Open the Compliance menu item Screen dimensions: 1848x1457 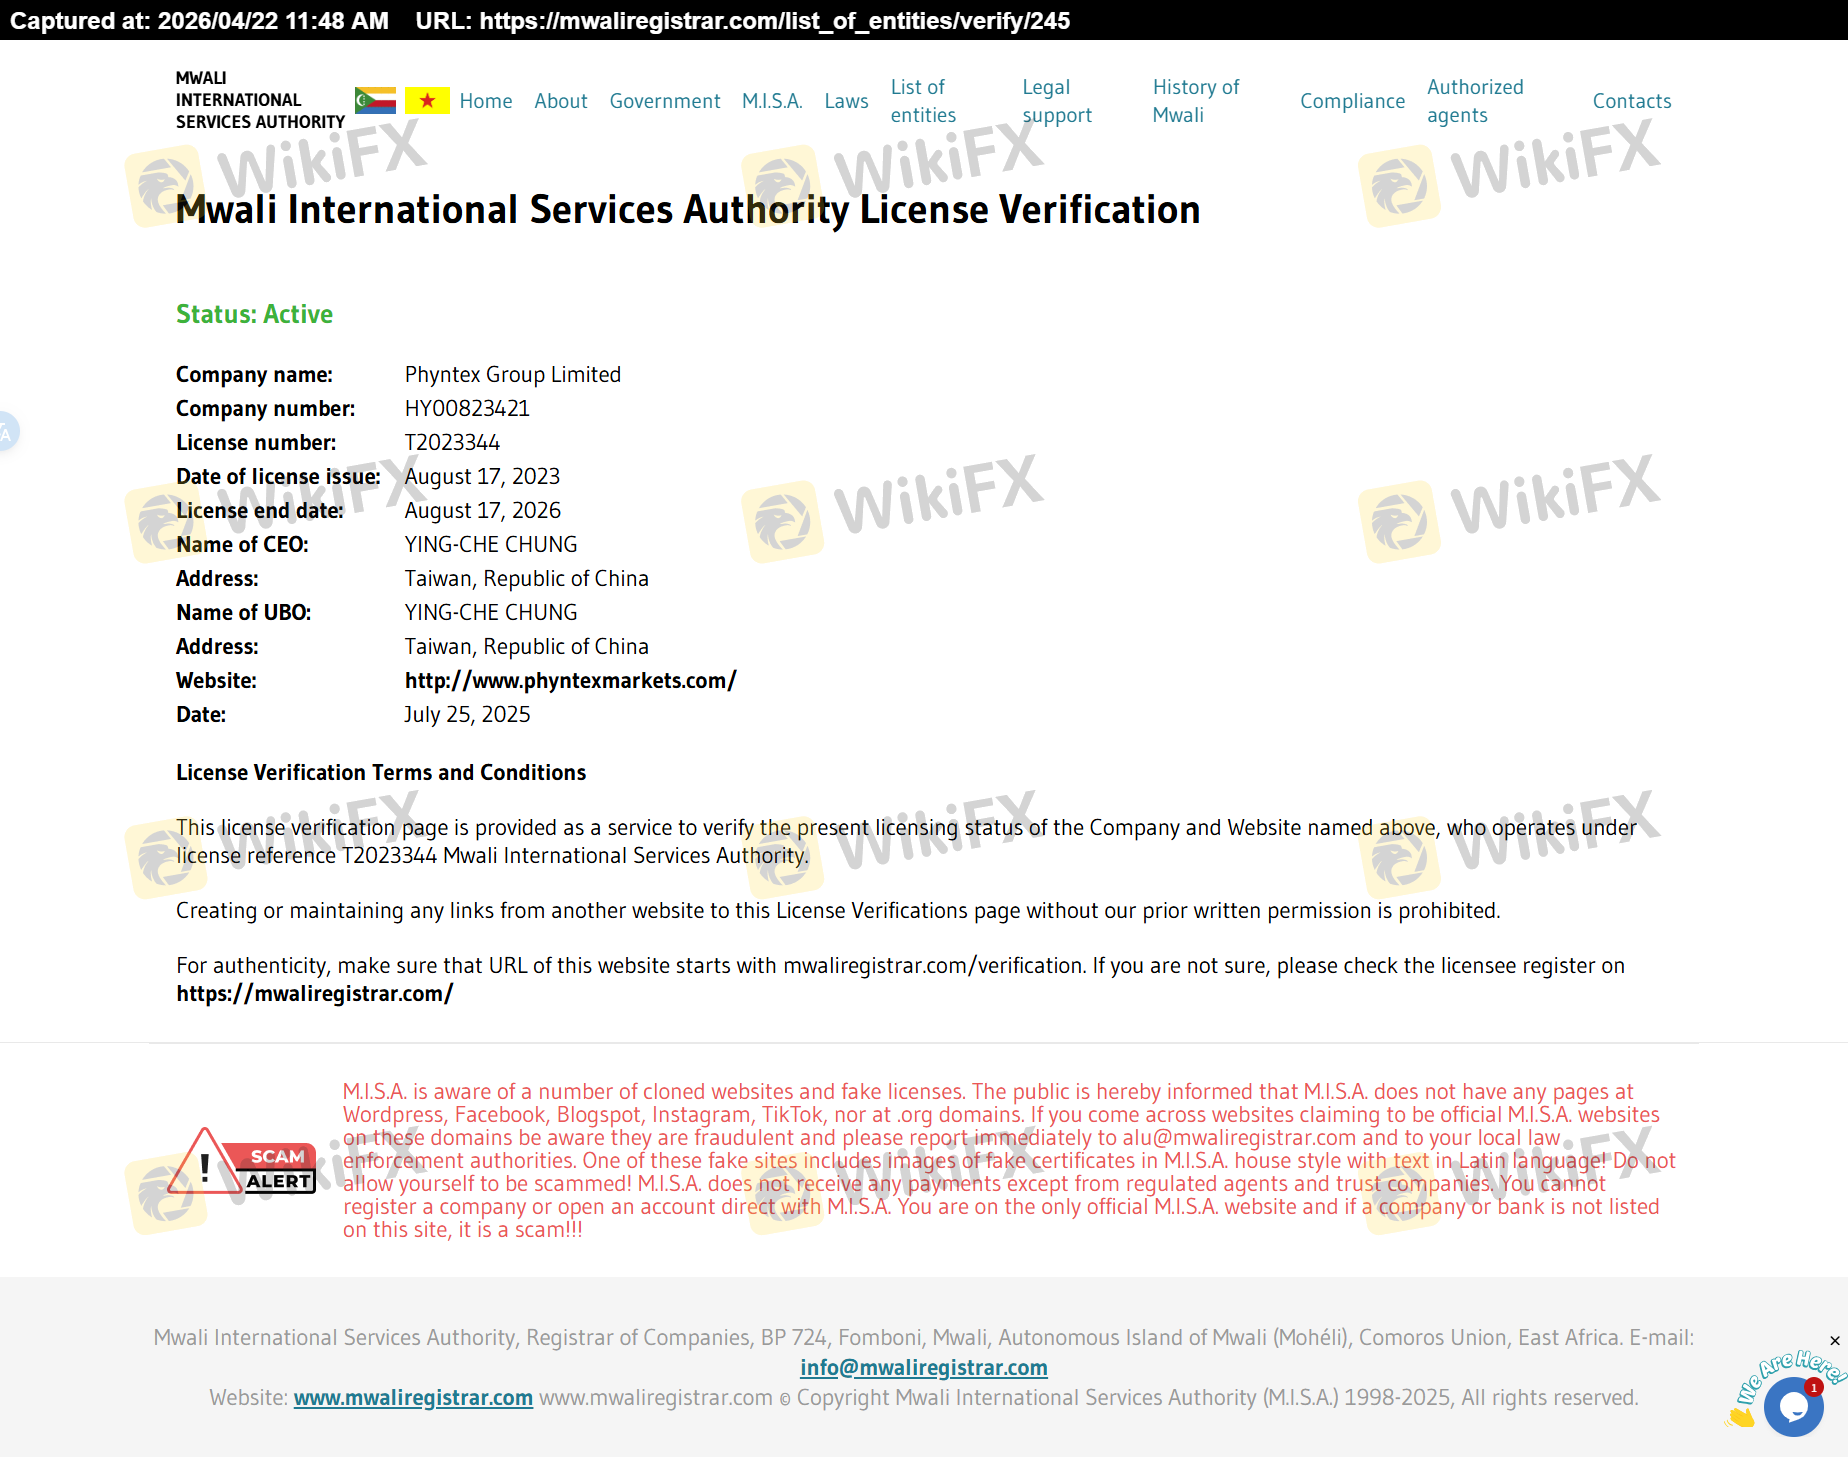1352,101
